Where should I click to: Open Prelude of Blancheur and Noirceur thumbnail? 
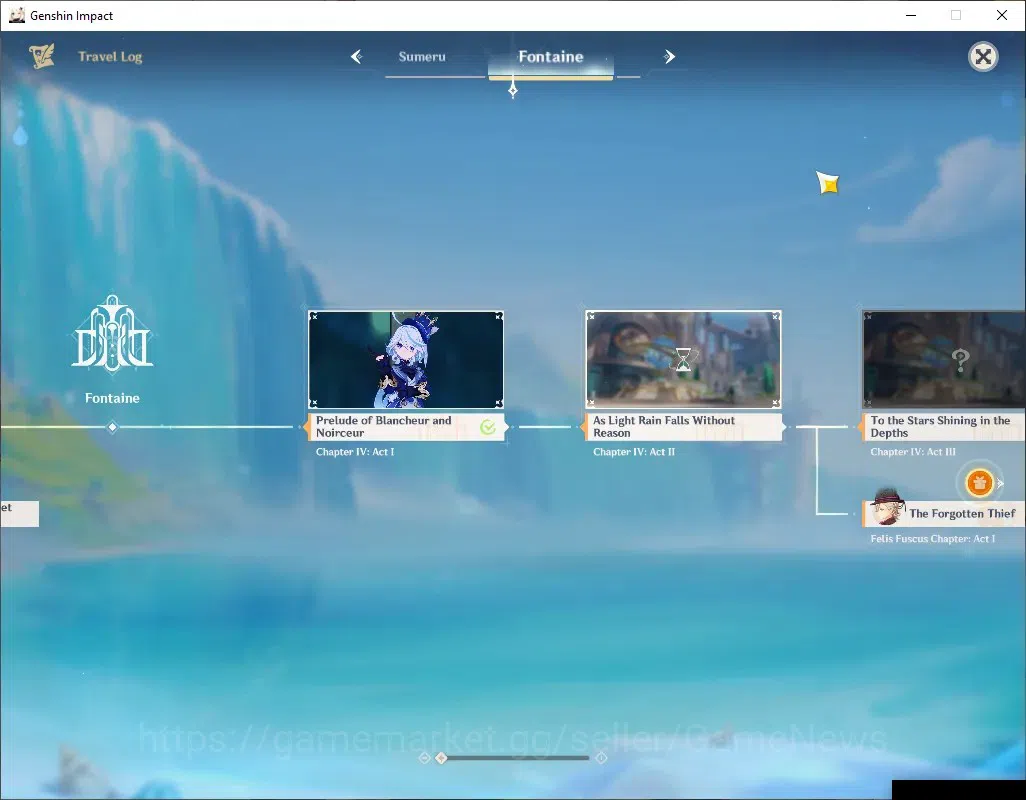tap(406, 360)
